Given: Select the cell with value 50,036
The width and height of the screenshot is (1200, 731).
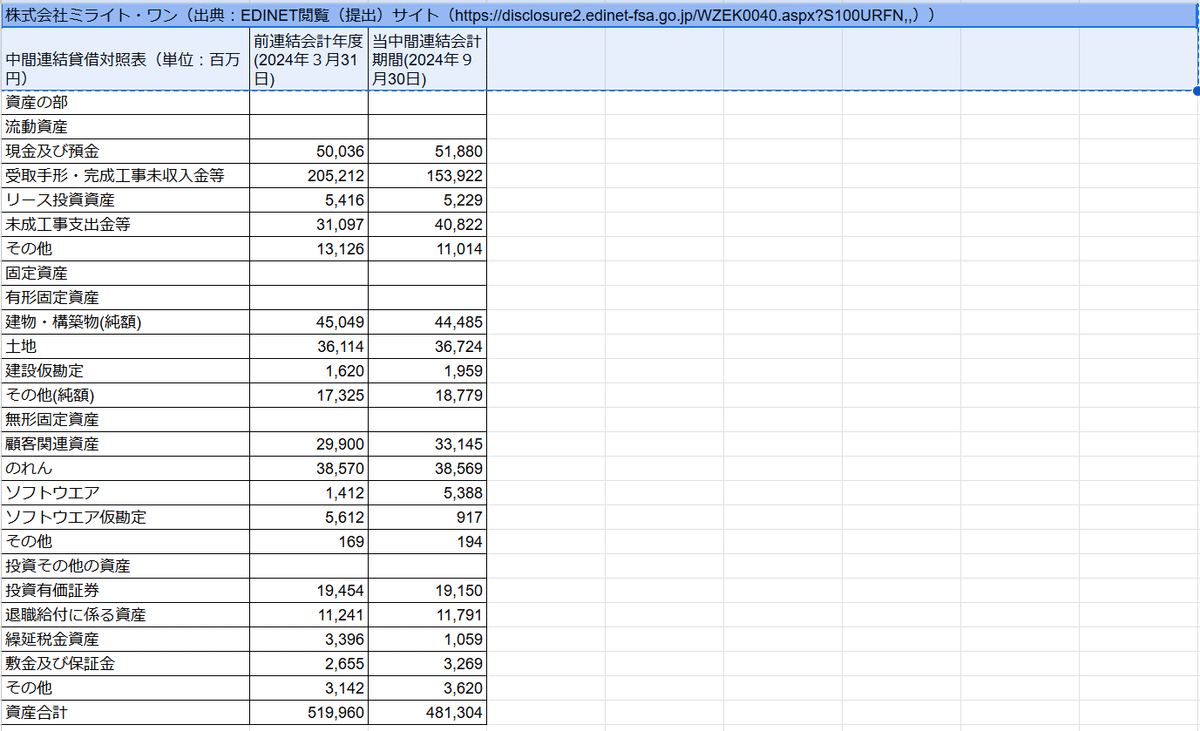Looking at the screenshot, I should pyautogui.click(x=309, y=151).
